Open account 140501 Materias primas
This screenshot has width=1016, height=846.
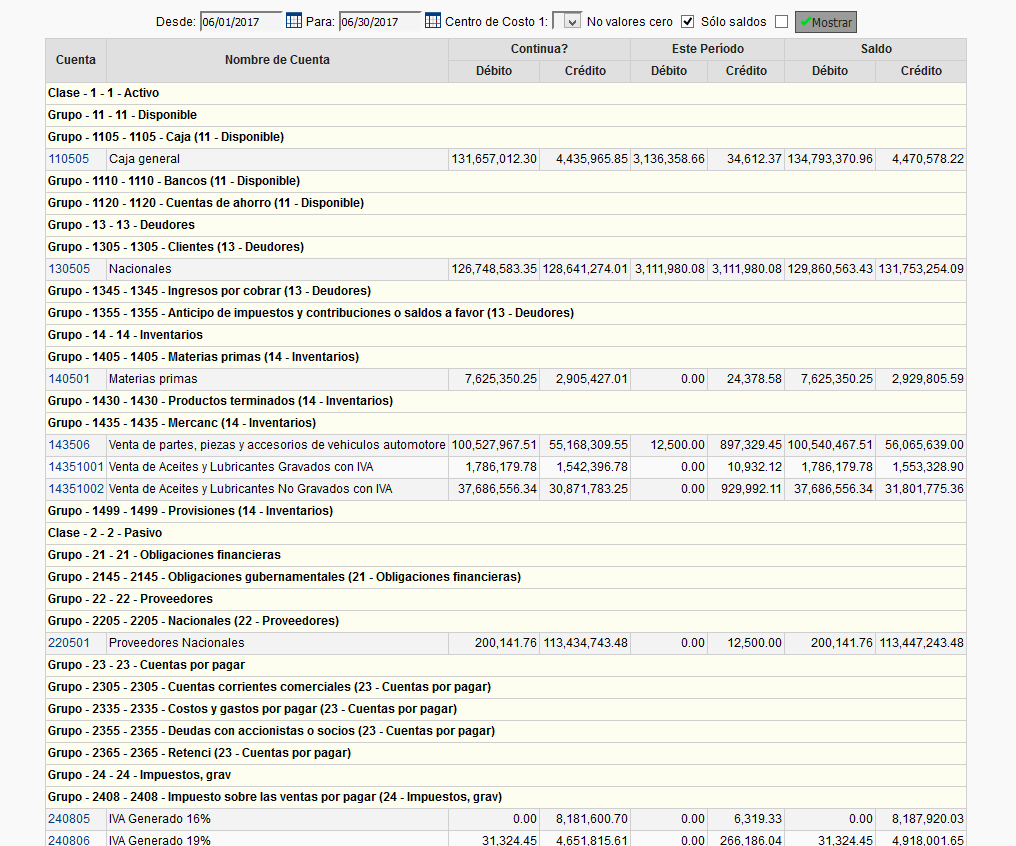tap(68, 379)
